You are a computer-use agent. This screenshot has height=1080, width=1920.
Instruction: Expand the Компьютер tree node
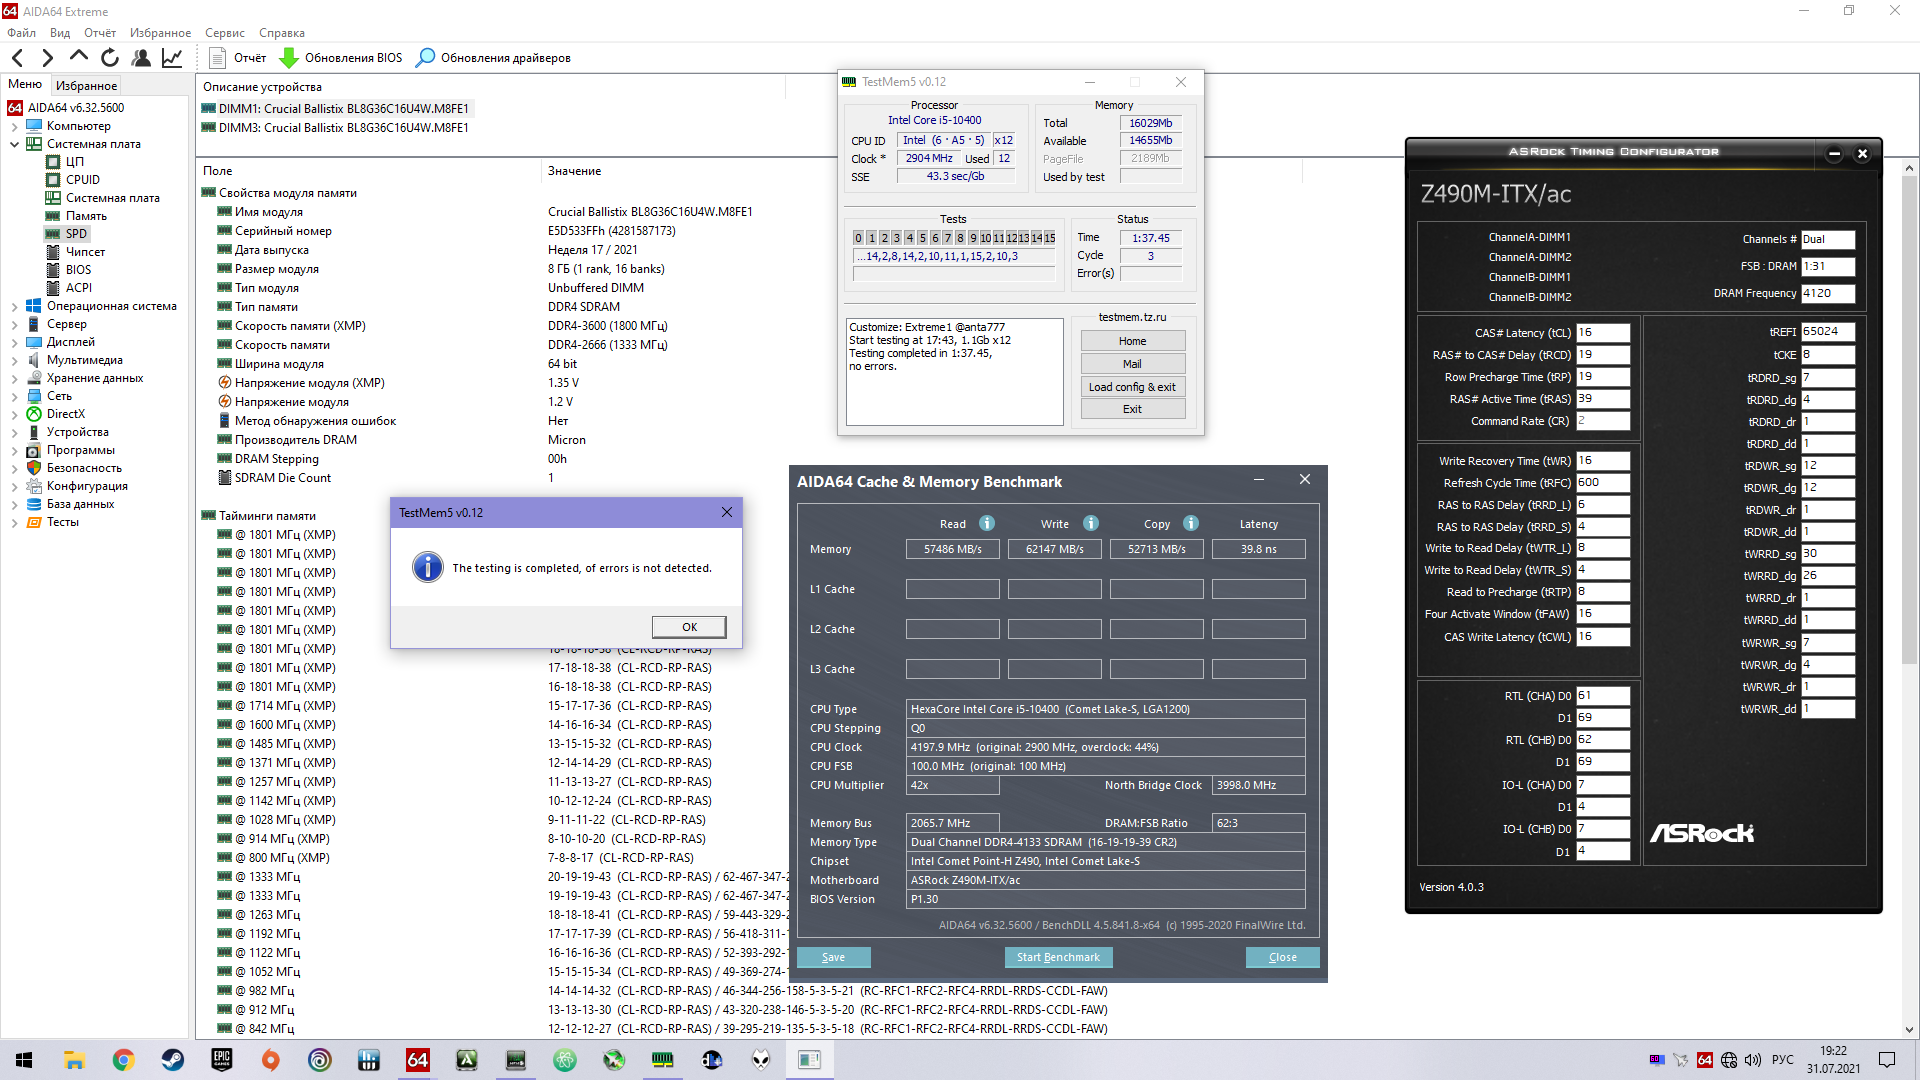[x=14, y=126]
